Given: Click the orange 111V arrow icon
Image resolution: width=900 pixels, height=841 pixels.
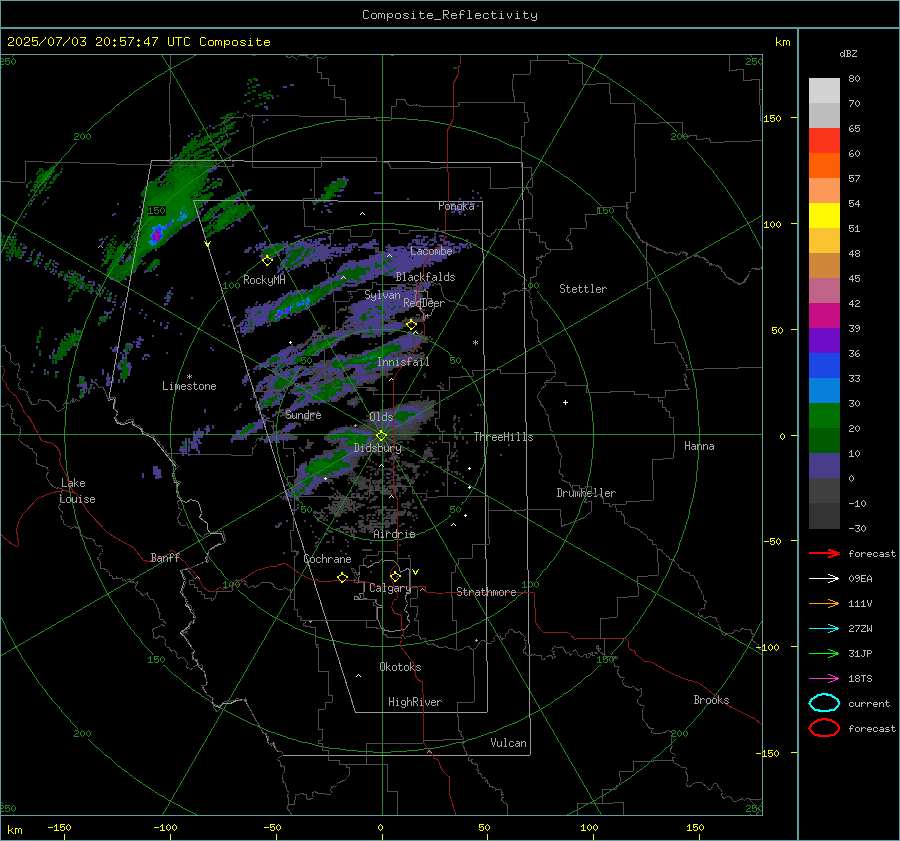Looking at the screenshot, I should pyautogui.click(x=824, y=603).
